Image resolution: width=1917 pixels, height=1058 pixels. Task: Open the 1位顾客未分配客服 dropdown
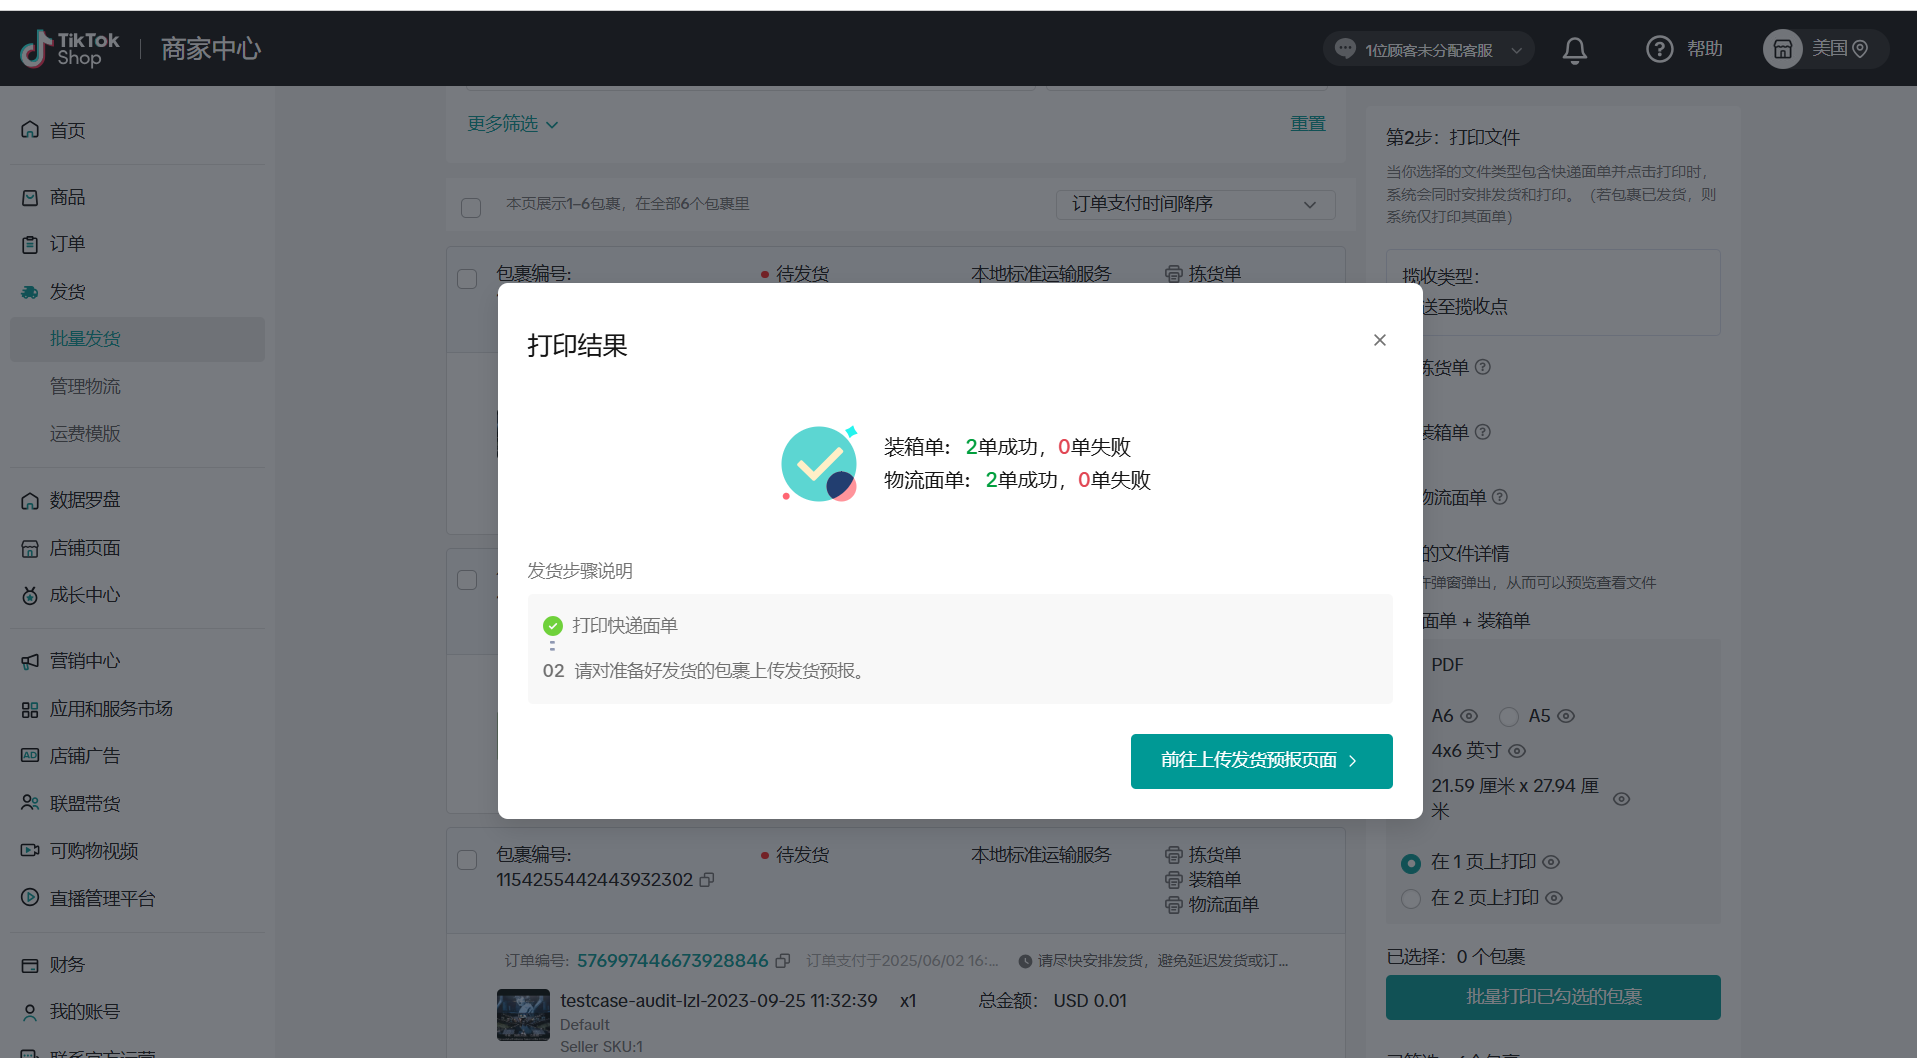point(1428,50)
